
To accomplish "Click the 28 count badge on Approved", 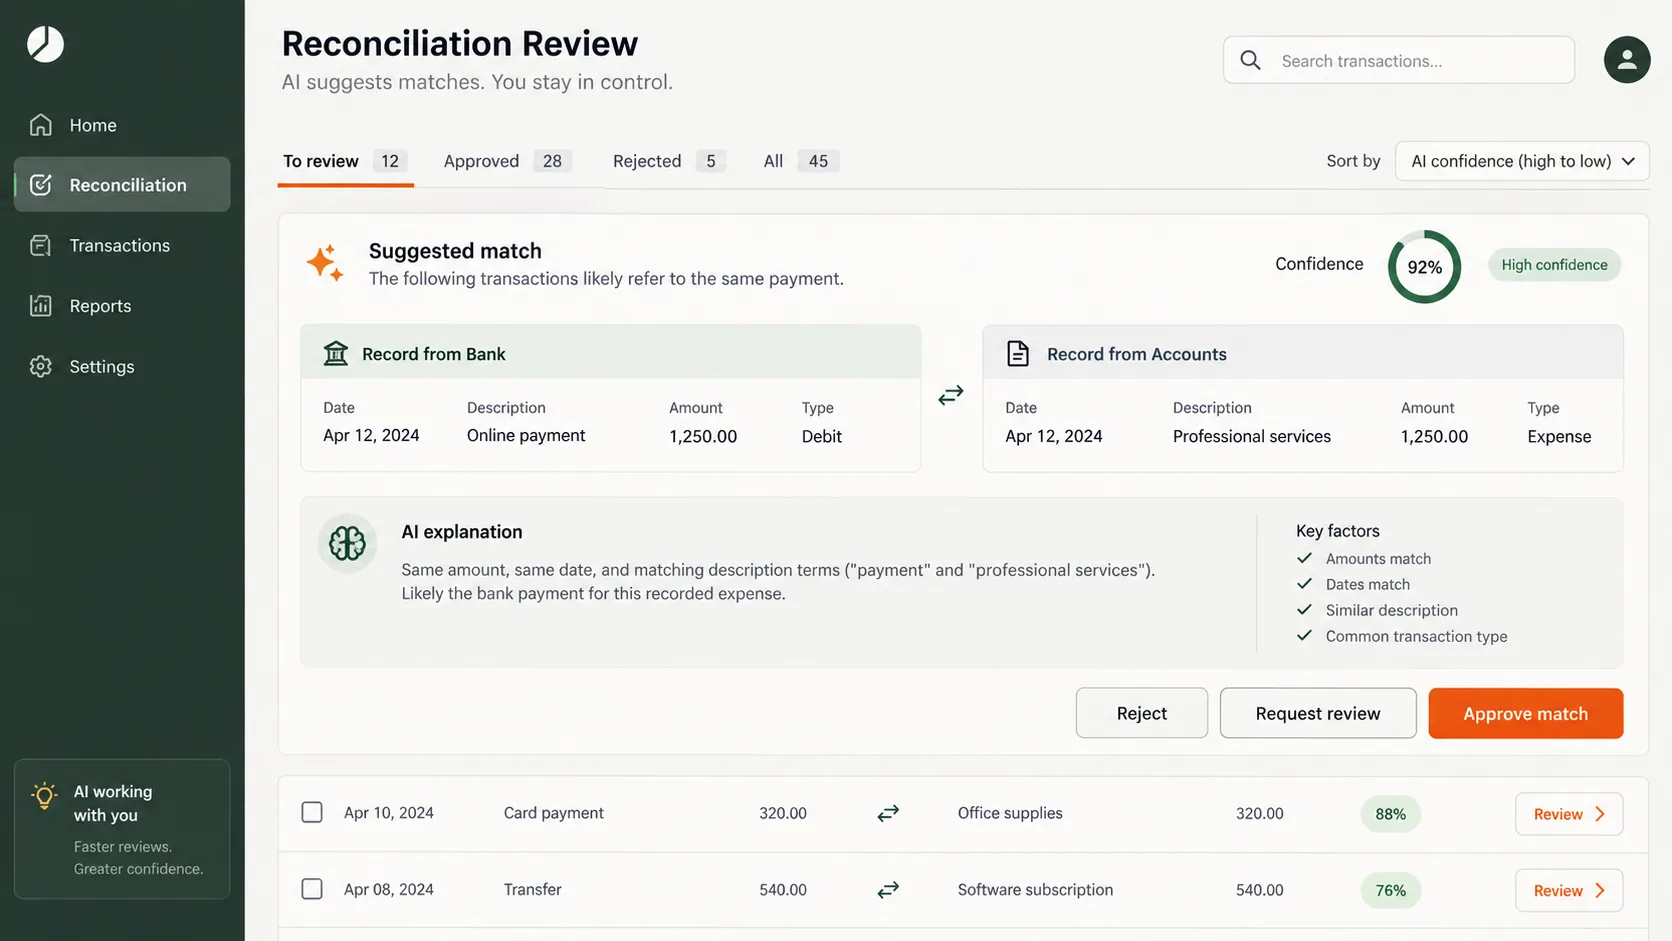I will point(552,161).
